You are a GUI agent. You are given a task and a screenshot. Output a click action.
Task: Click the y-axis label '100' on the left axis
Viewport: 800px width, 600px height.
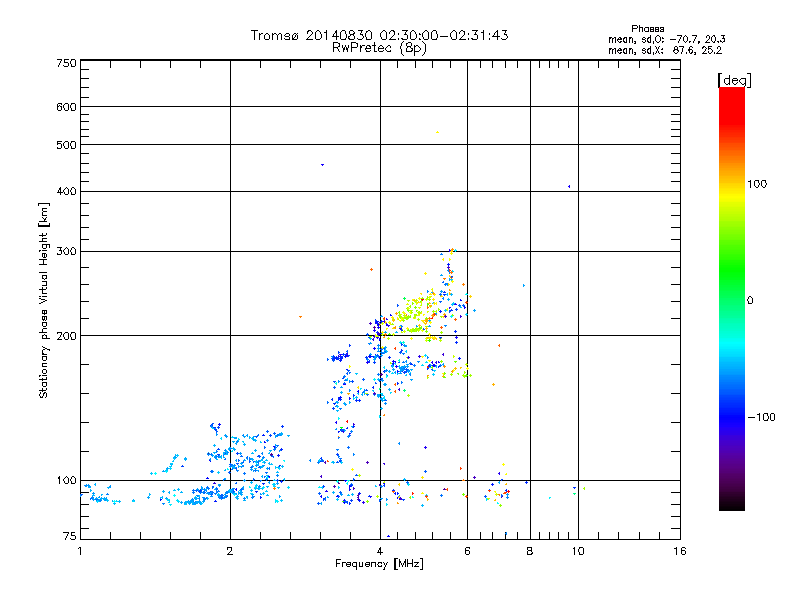pos(66,480)
